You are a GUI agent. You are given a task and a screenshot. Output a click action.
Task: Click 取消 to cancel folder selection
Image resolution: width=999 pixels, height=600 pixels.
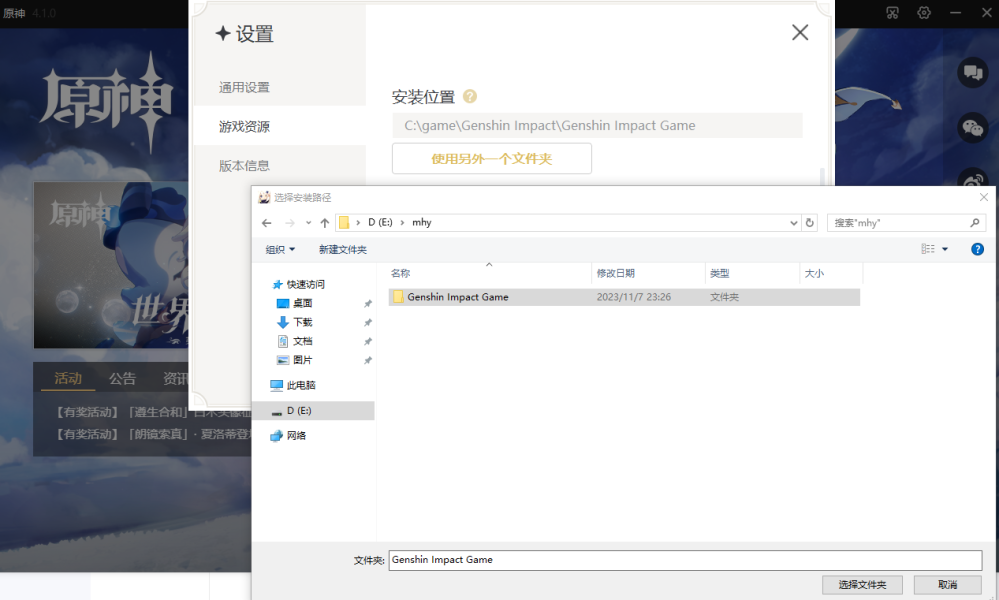point(947,585)
